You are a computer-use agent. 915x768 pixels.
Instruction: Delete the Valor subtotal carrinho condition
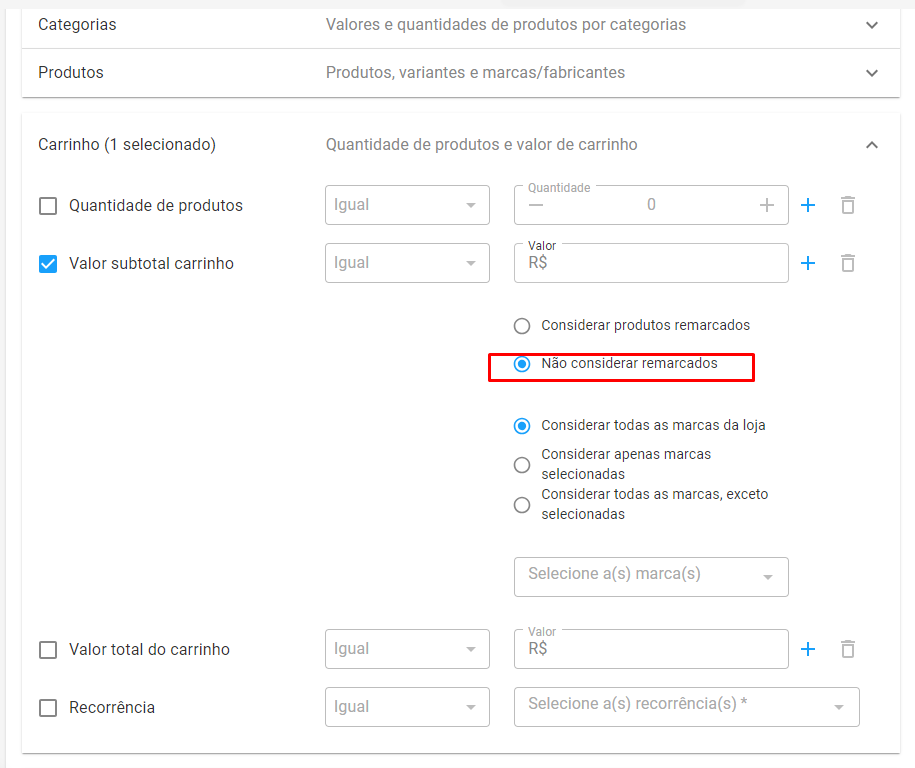pos(848,263)
